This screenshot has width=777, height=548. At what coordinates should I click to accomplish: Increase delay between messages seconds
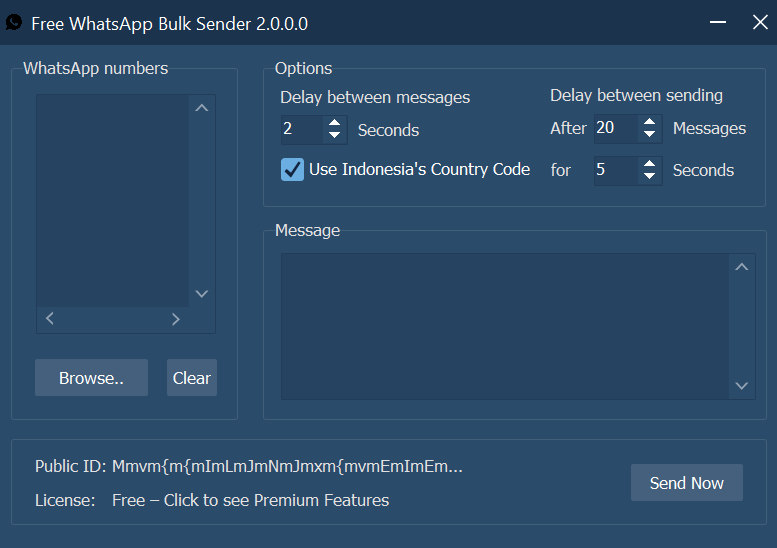tap(335, 123)
